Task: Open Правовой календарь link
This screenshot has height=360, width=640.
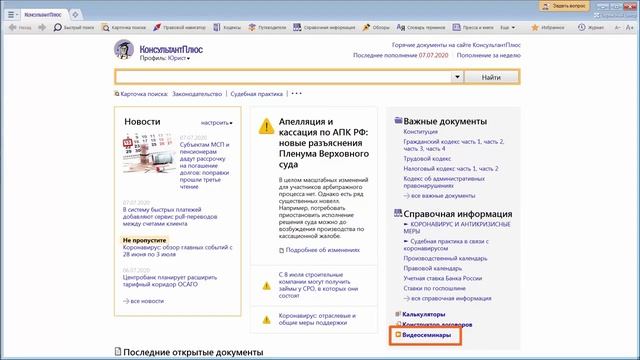Action: click(x=433, y=268)
